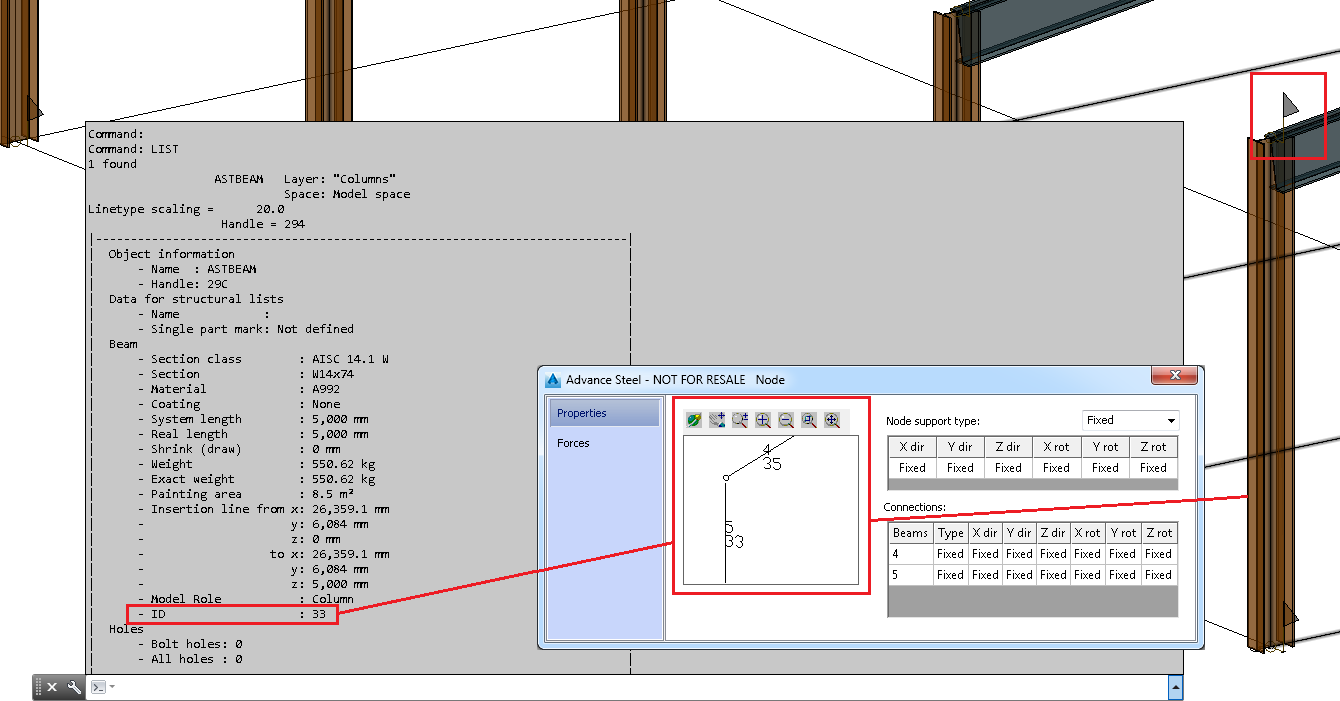
Task: Click the command line input field
Action: point(640,687)
